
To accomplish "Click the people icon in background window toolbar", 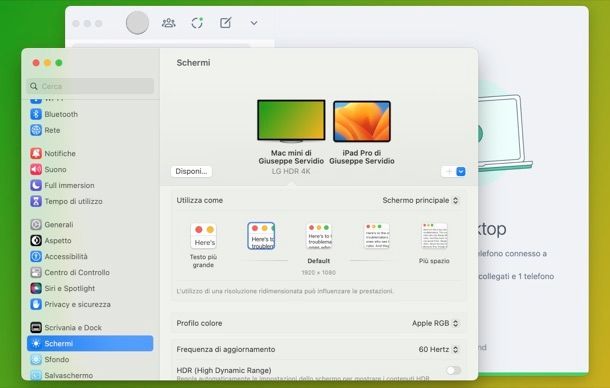I will click(168, 23).
